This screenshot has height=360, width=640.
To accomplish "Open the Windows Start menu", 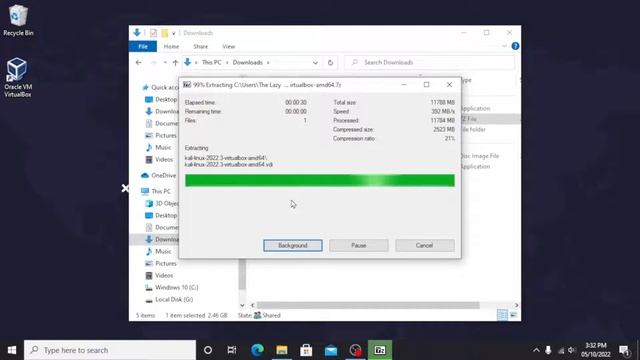I will [x=12, y=350].
